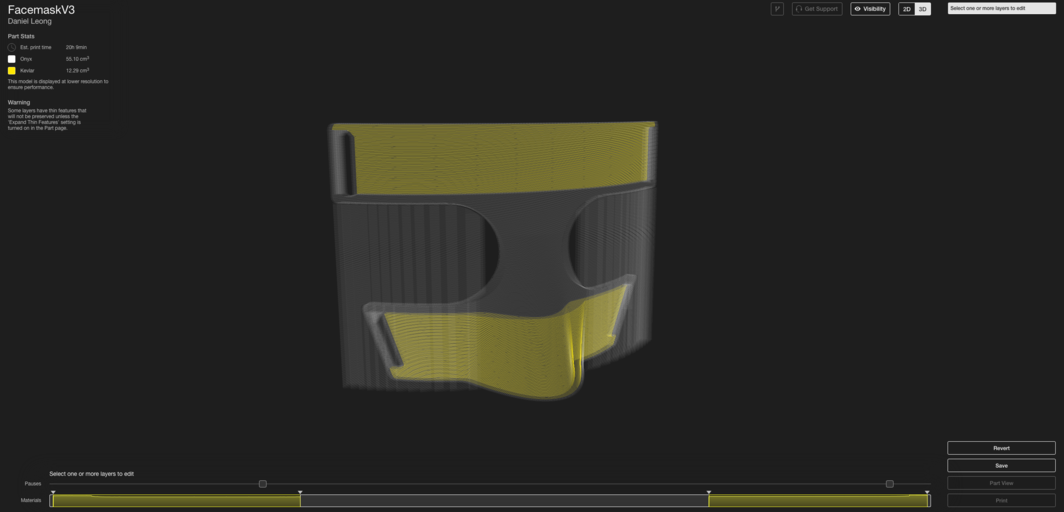Click the Kevlar volume '12.29 cm³'
1064x512 pixels.
point(77,71)
